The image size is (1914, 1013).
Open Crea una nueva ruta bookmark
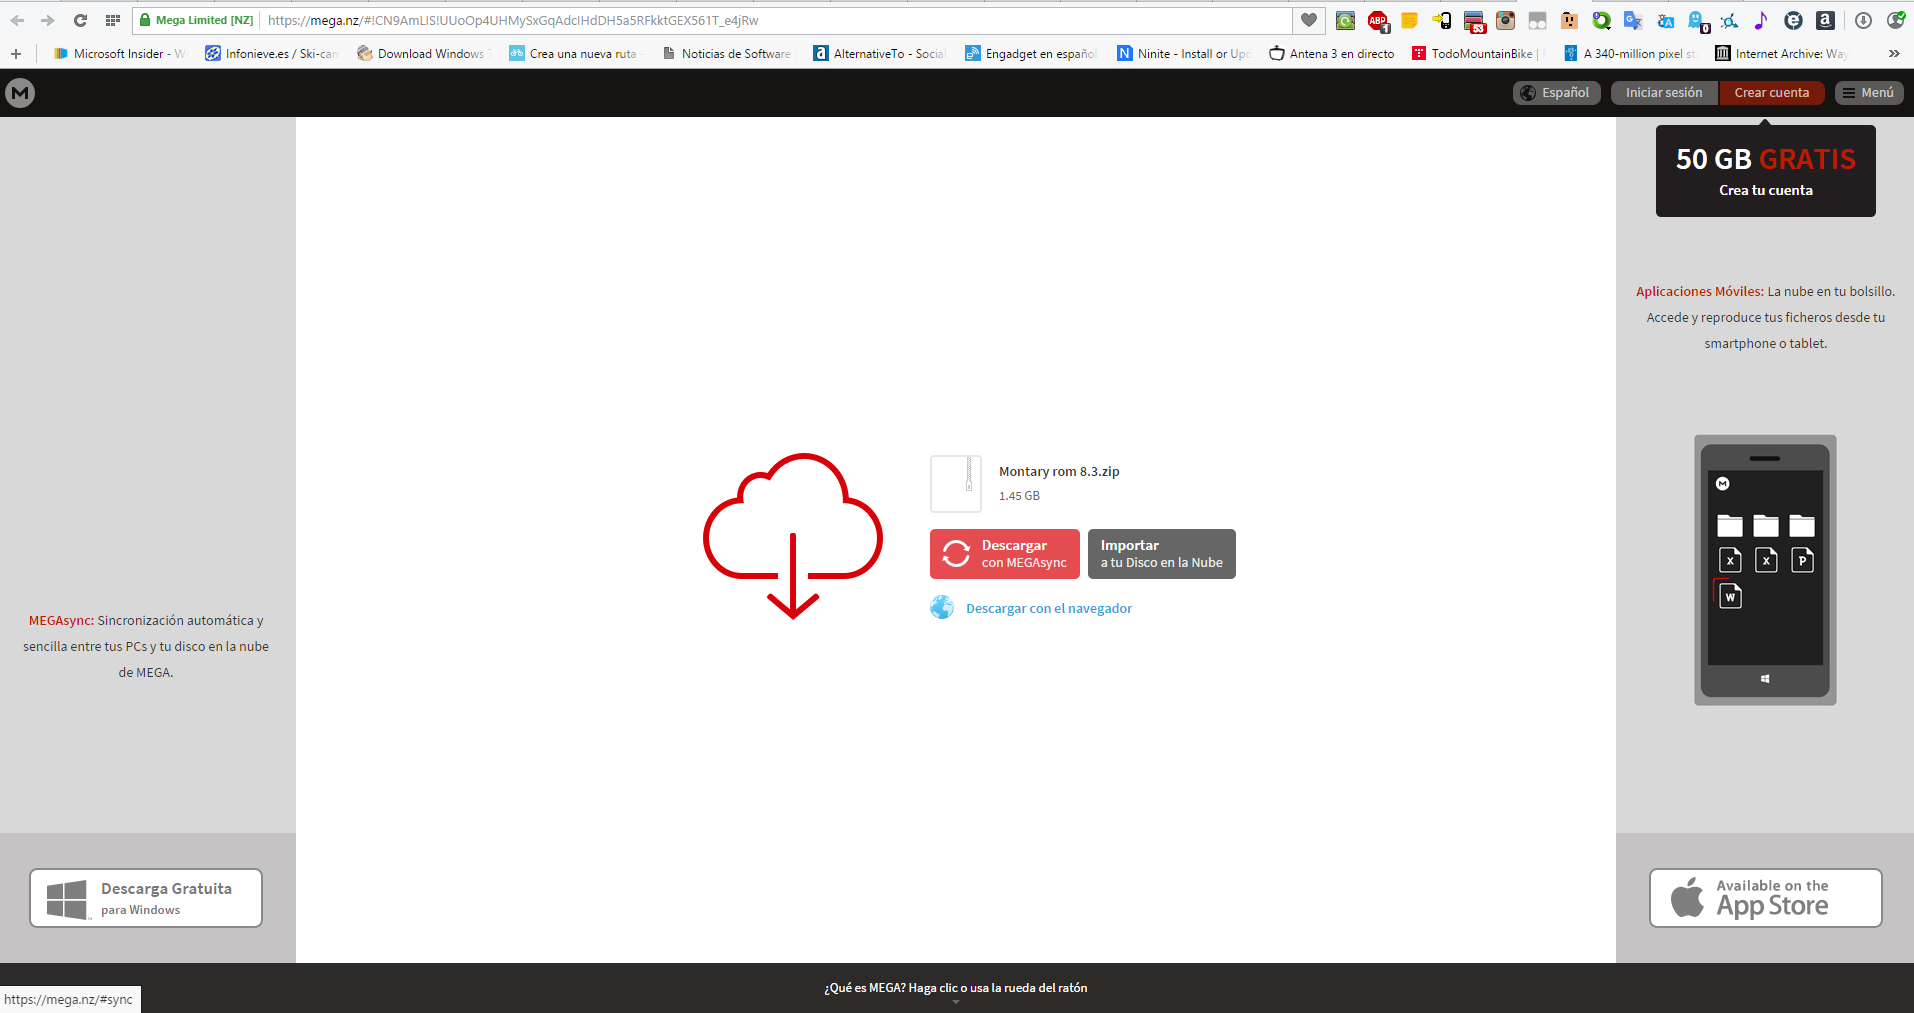pos(574,53)
